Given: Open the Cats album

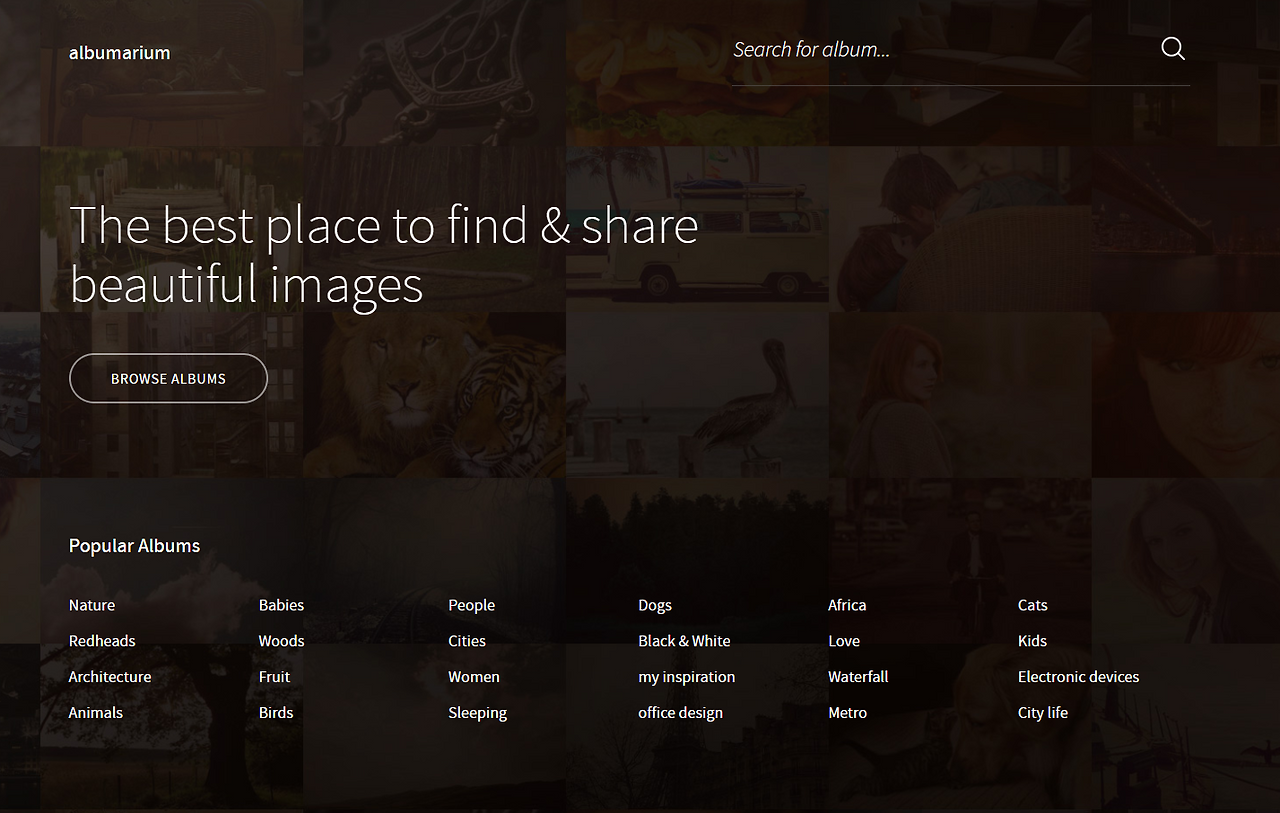Looking at the screenshot, I should [1033, 605].
